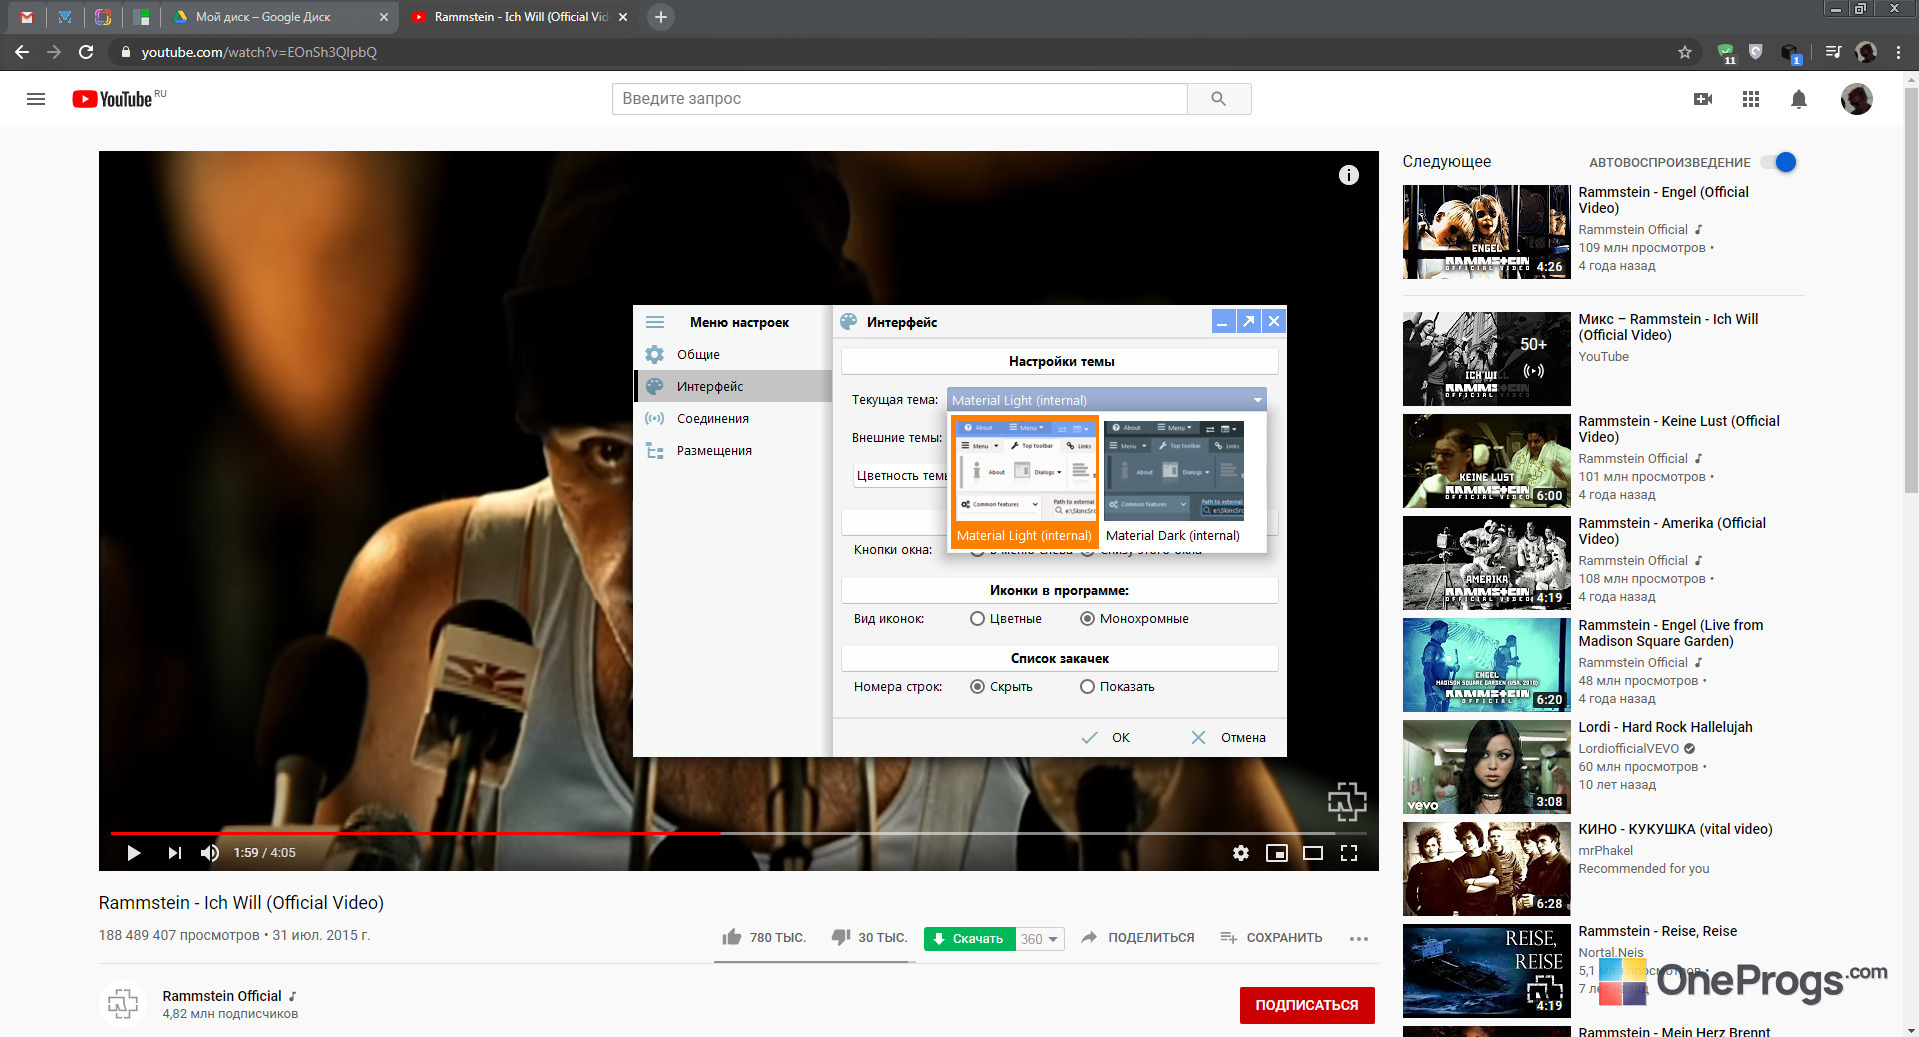Viewport: 1919px width, 1037px height.
Task: Reload the page in the browser
Action: click(x=86, y=52)
